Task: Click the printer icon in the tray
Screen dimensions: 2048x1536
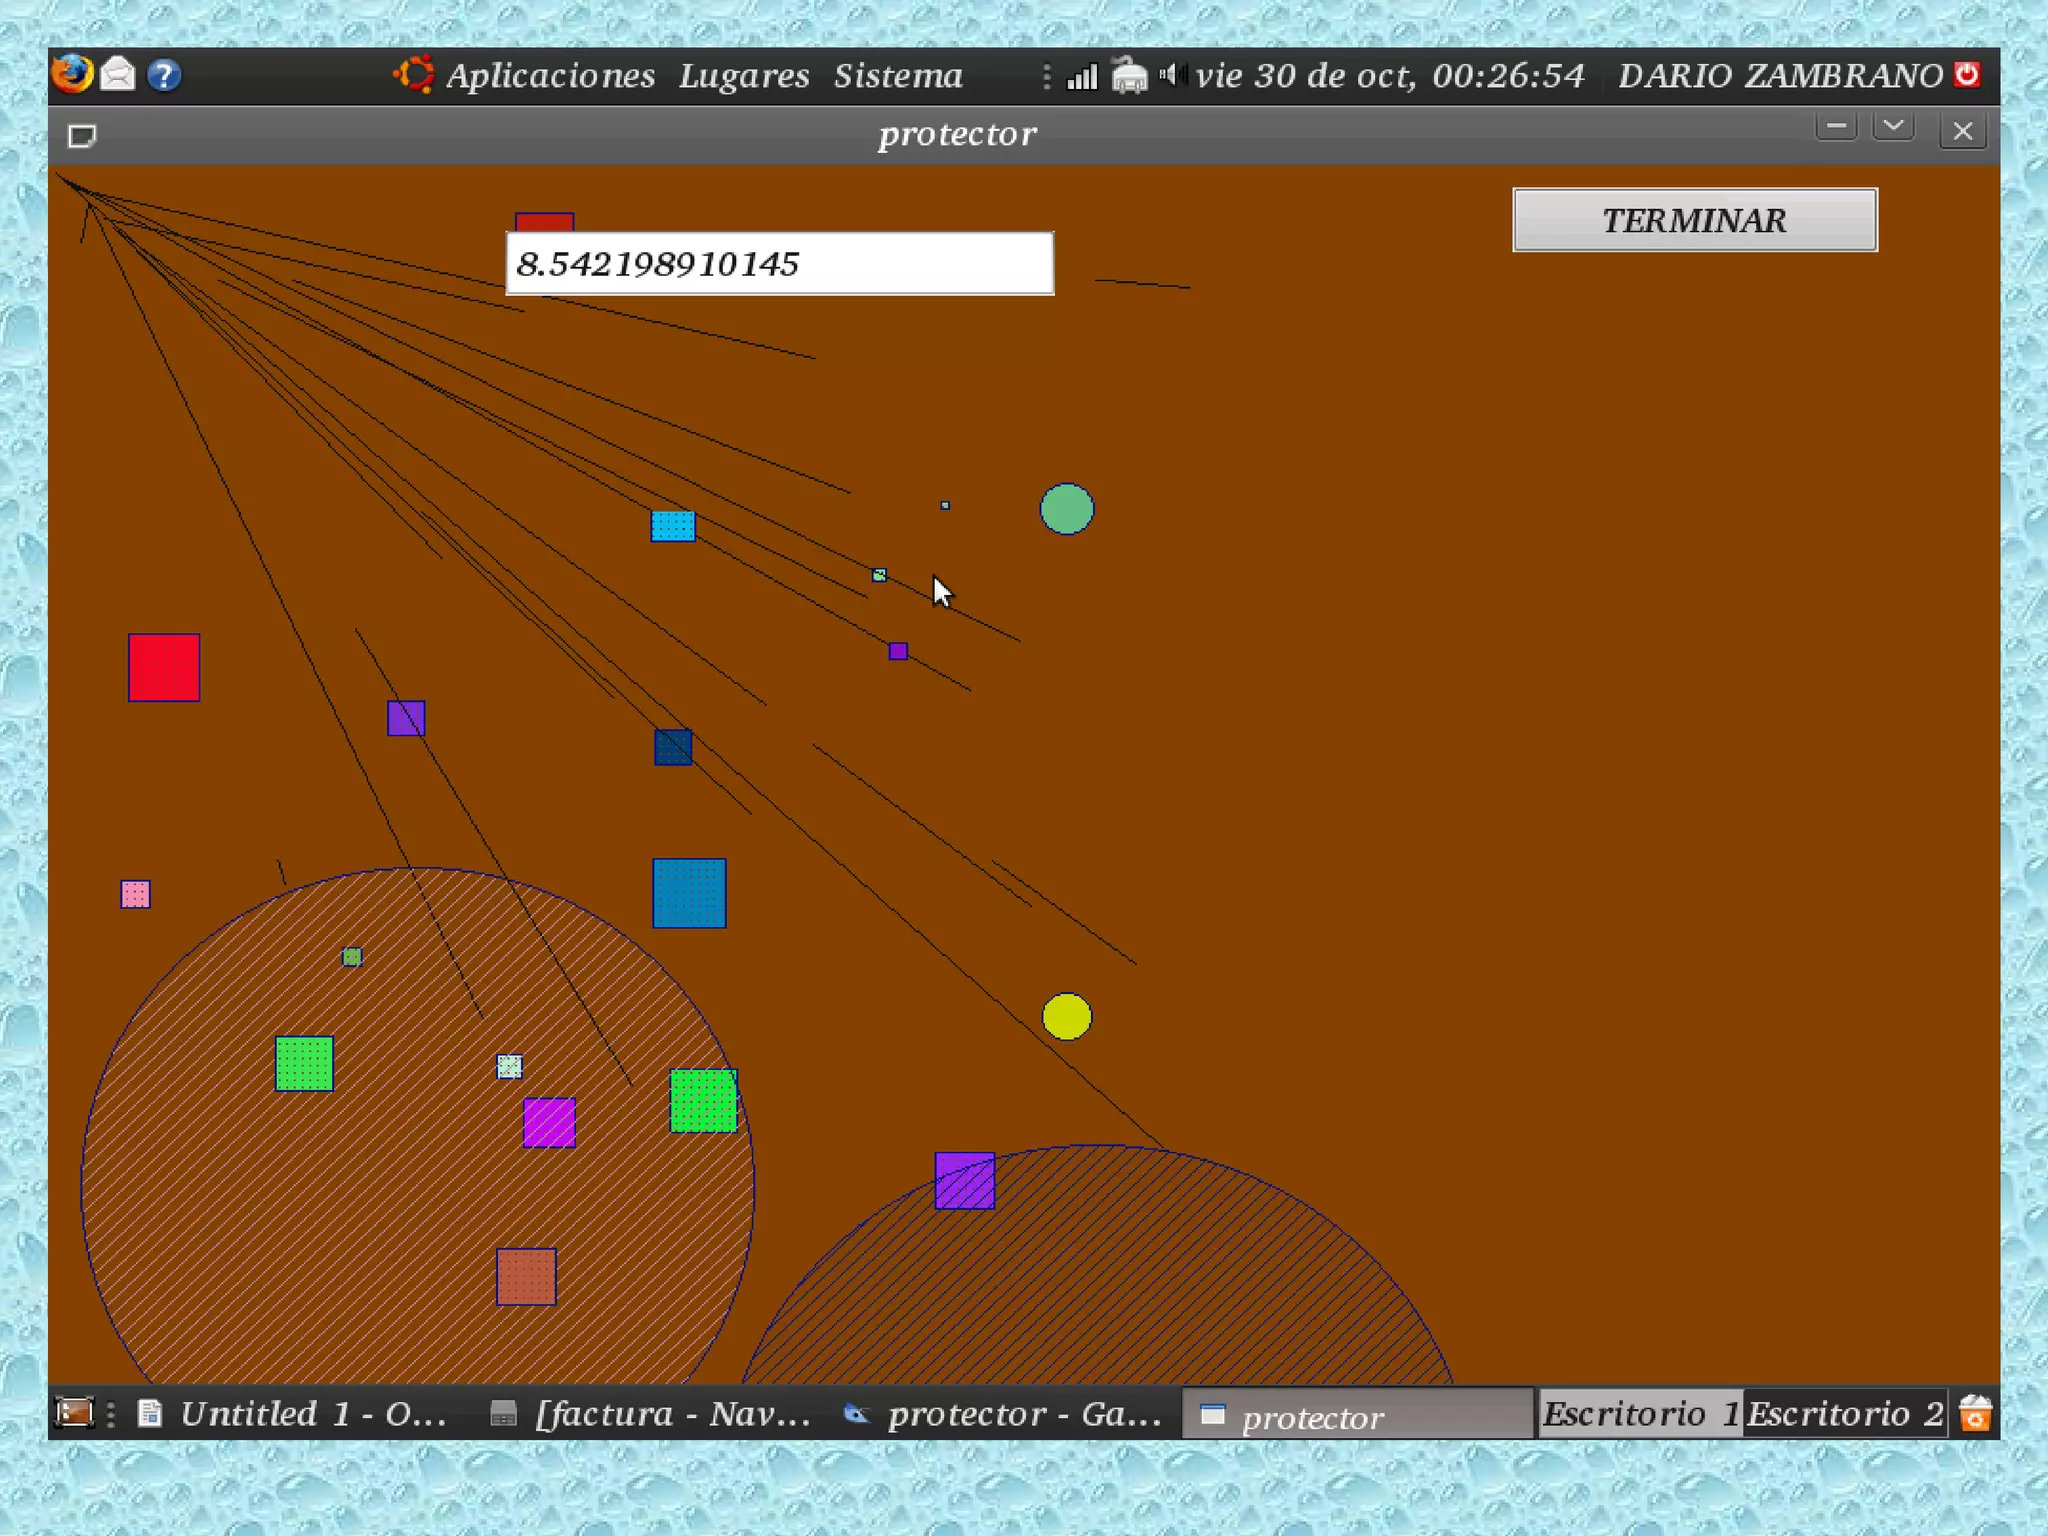Action: coord(1129,76)
